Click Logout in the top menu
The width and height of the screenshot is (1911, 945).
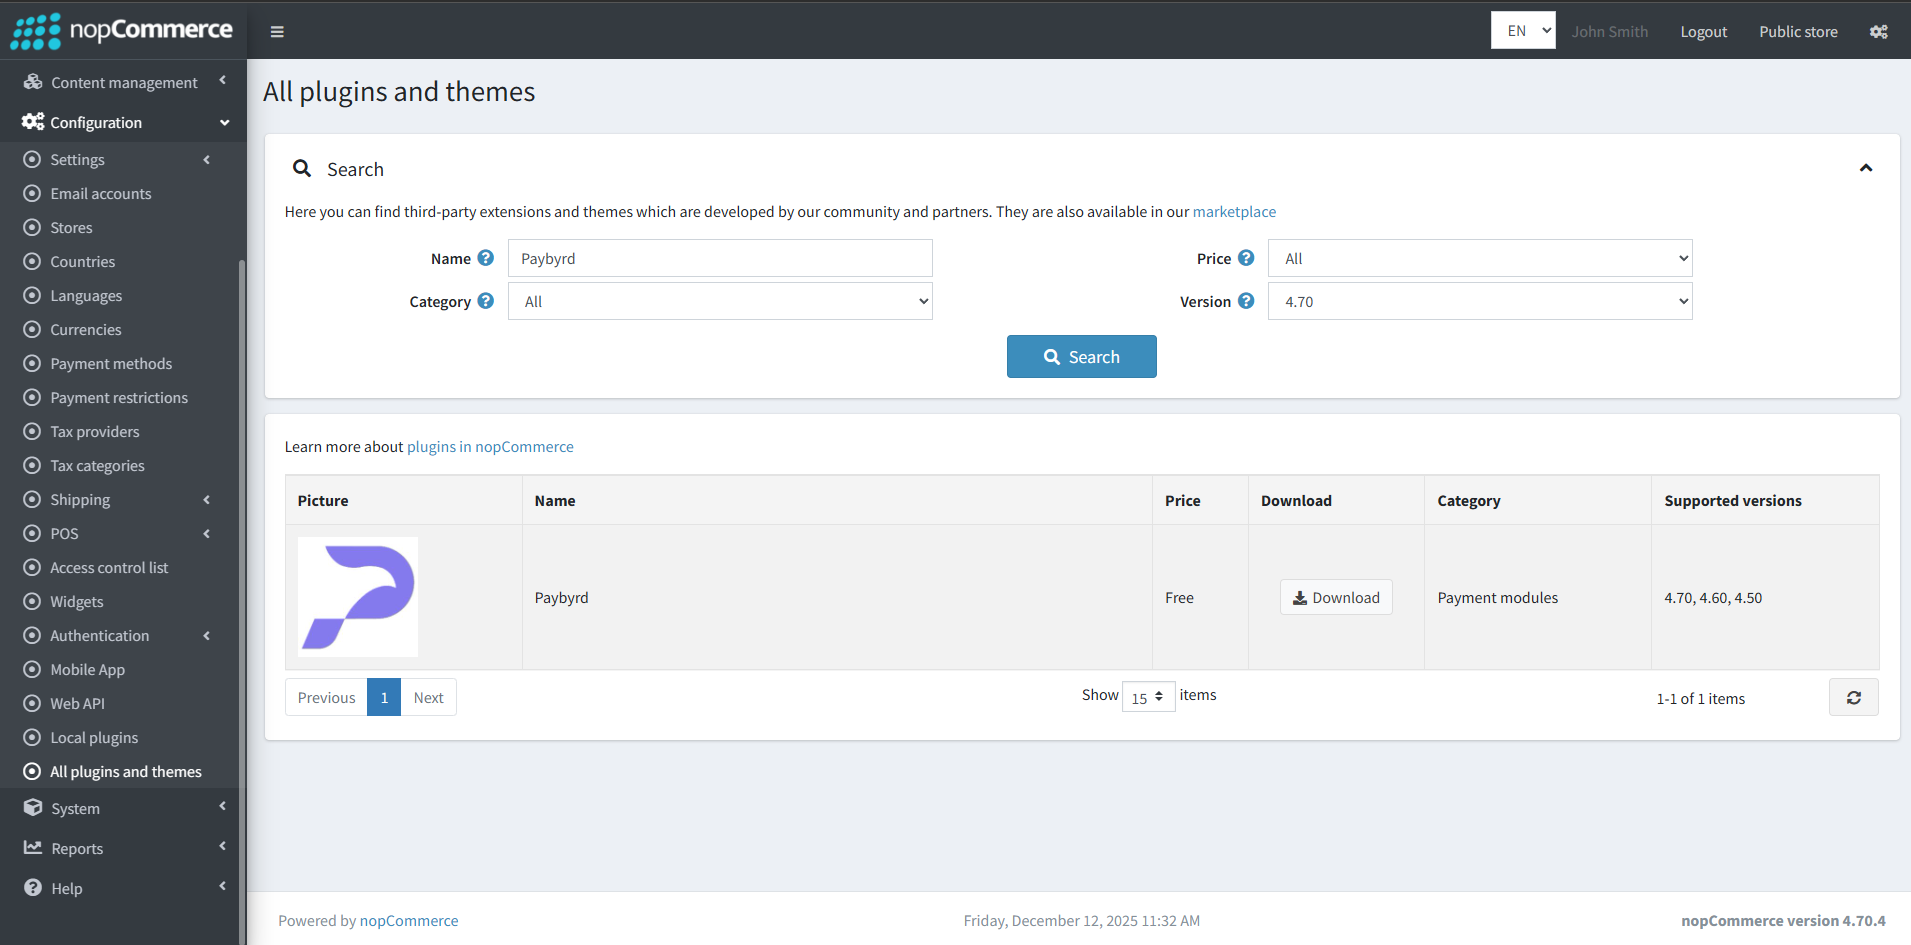tap(1703, 31)
